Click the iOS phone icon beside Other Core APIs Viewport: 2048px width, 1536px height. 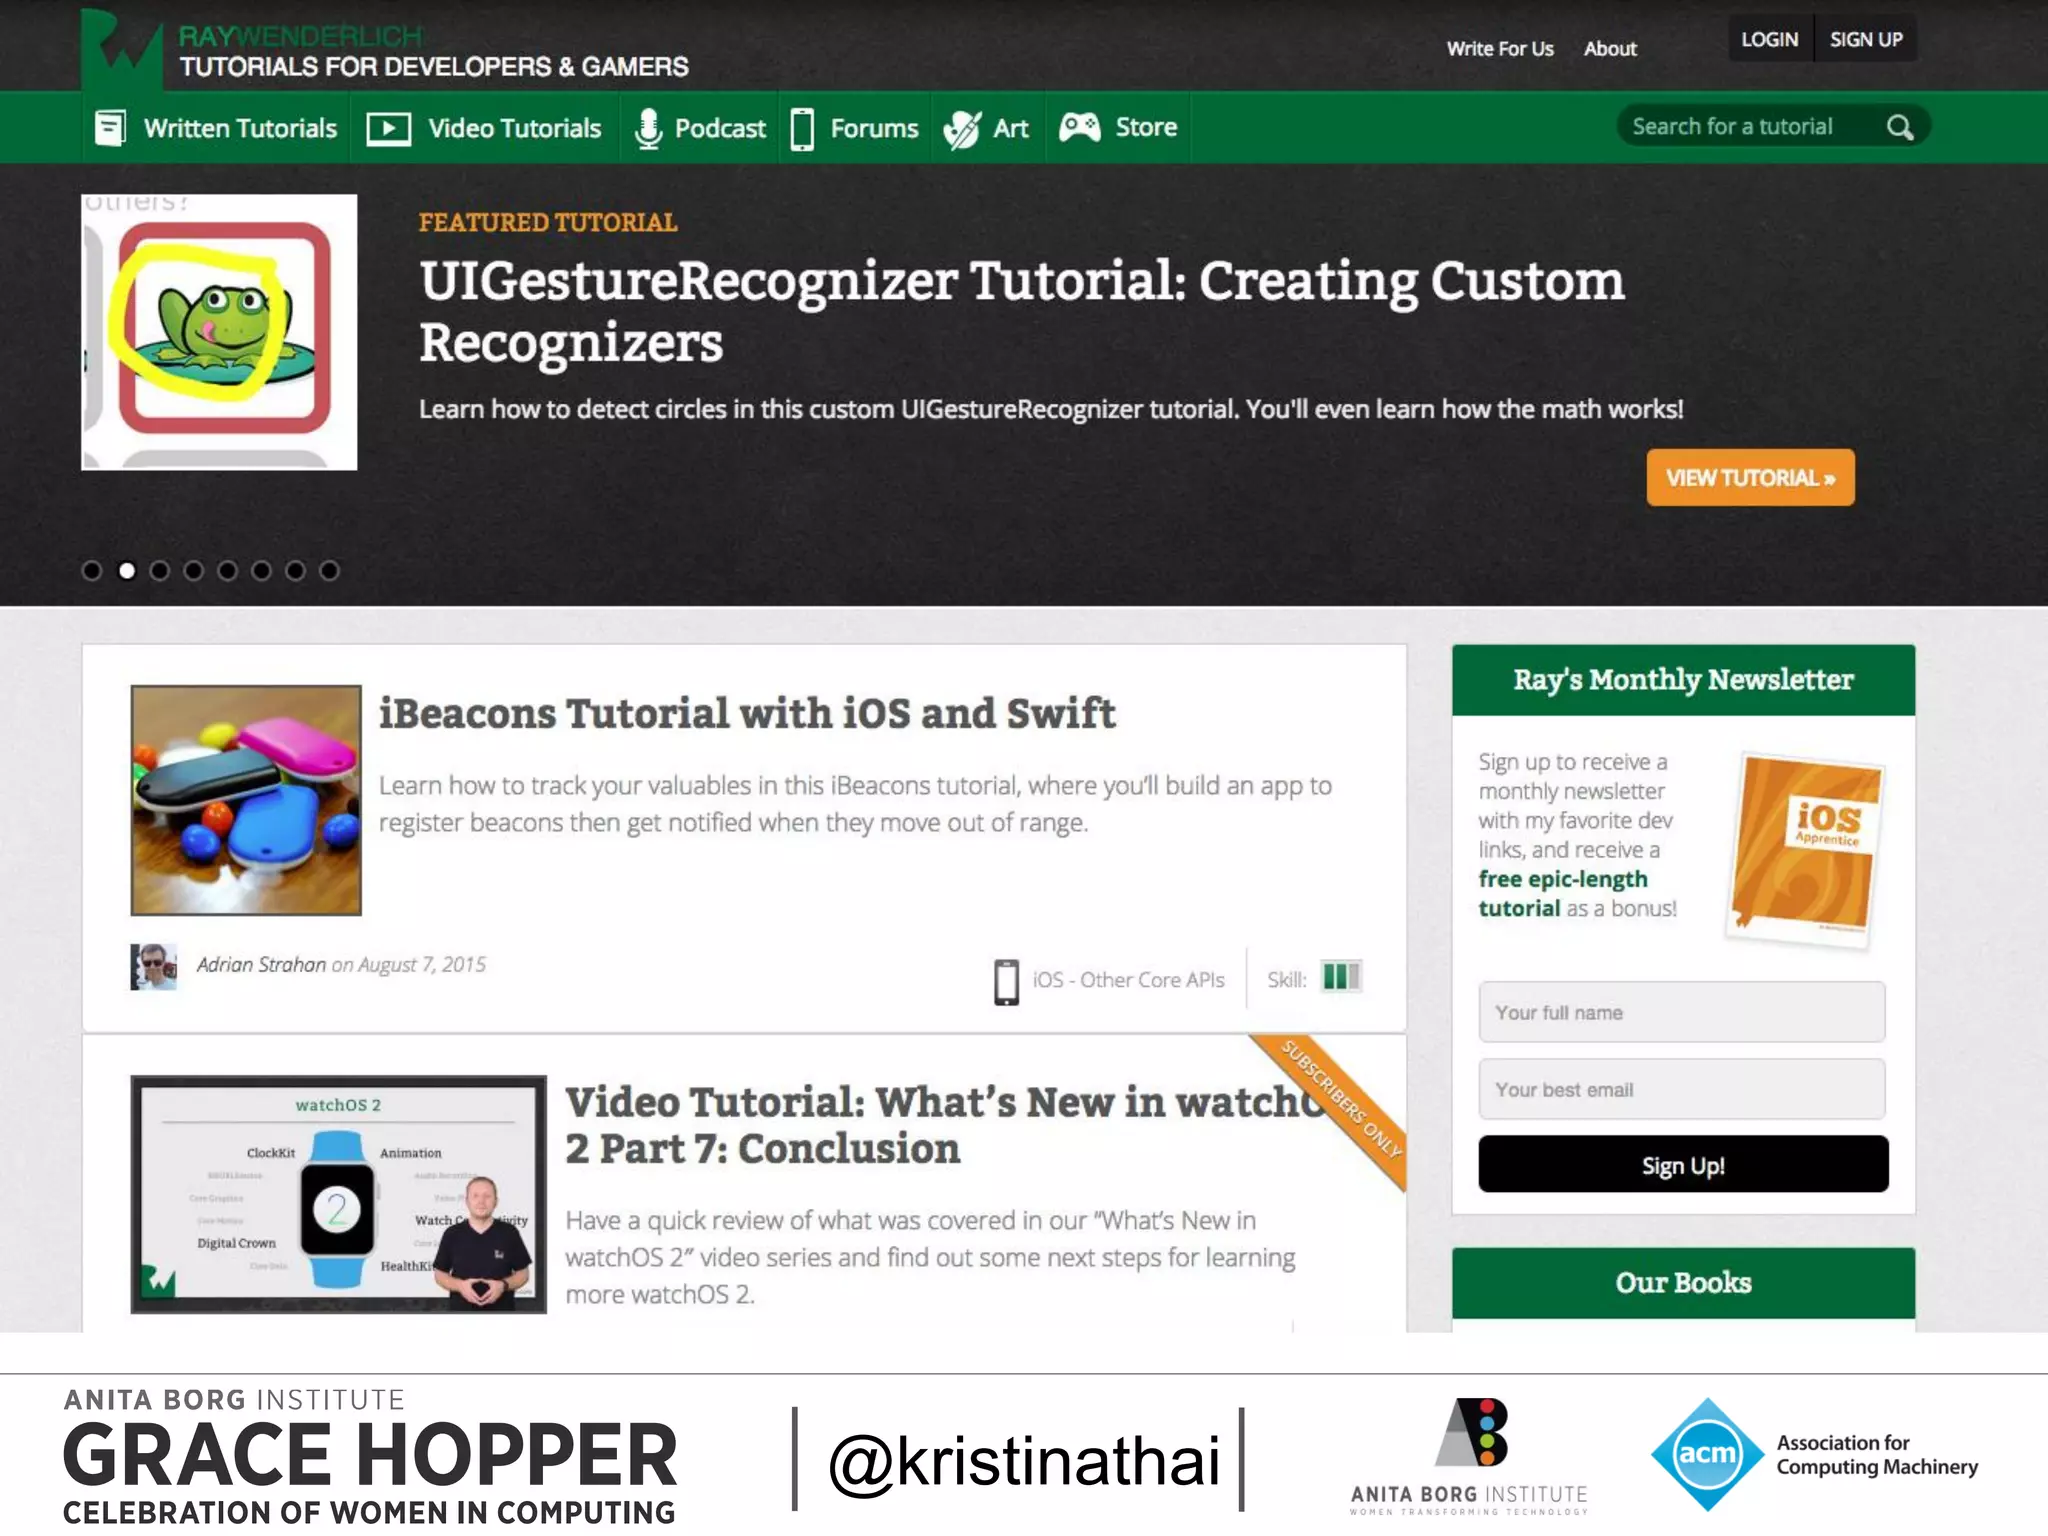(x=1006, y=981)
